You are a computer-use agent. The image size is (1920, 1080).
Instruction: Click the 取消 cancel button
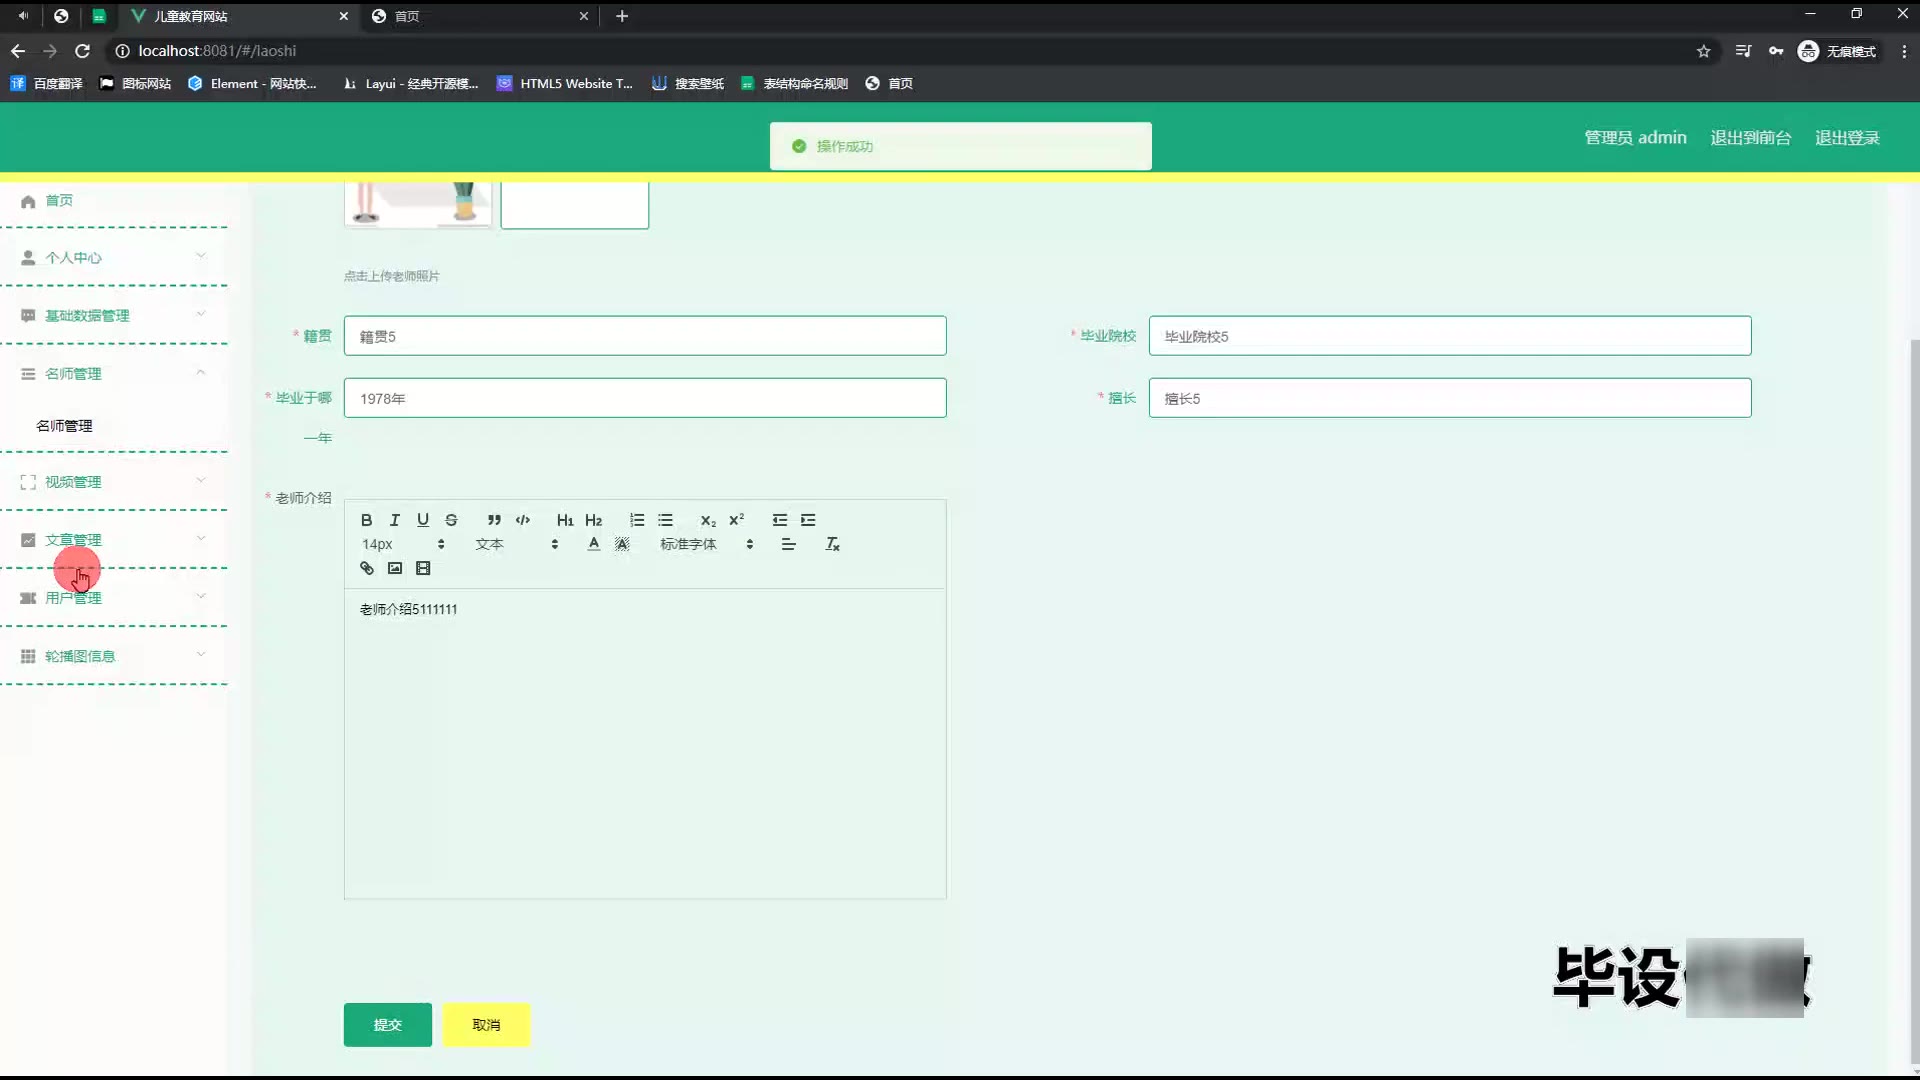click(486, 1024)
